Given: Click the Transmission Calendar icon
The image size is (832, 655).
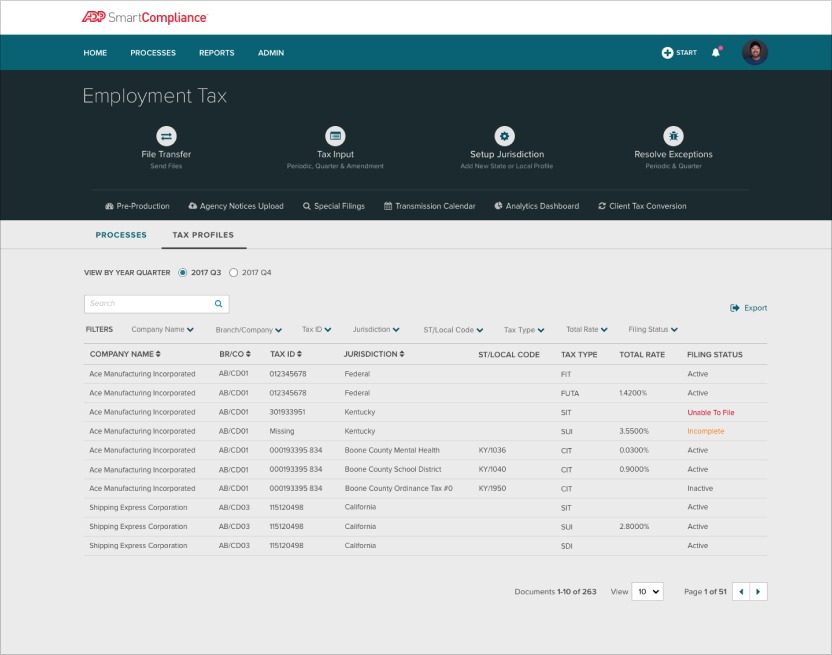Looking at the screenshot, I should click(x=388, y=206).
